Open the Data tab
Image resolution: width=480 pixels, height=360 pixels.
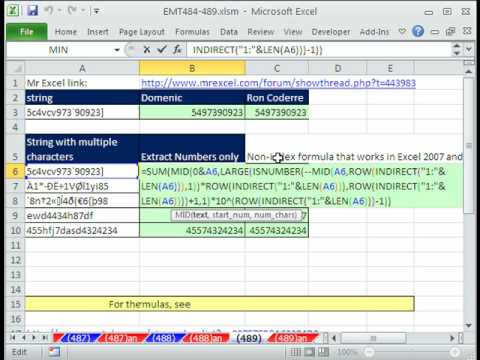click(229, 32)
